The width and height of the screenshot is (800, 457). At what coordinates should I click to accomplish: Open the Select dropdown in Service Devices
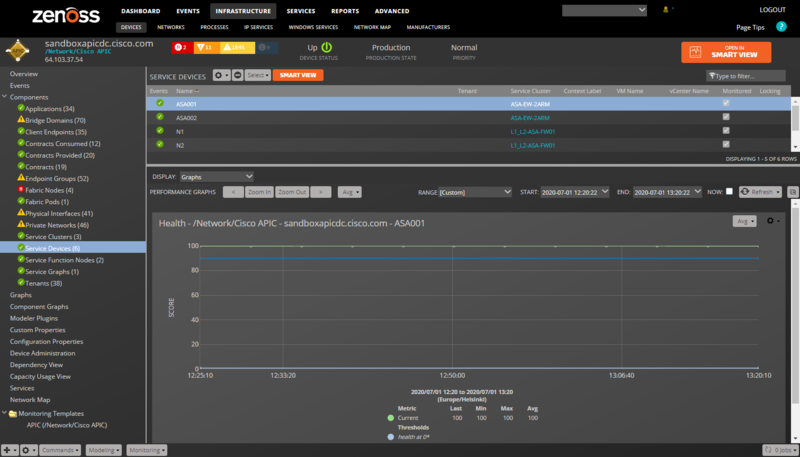coord(258,75)
